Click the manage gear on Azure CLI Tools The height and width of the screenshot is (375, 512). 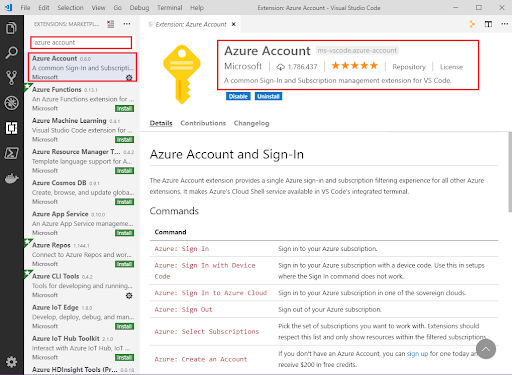click(129, 295)
